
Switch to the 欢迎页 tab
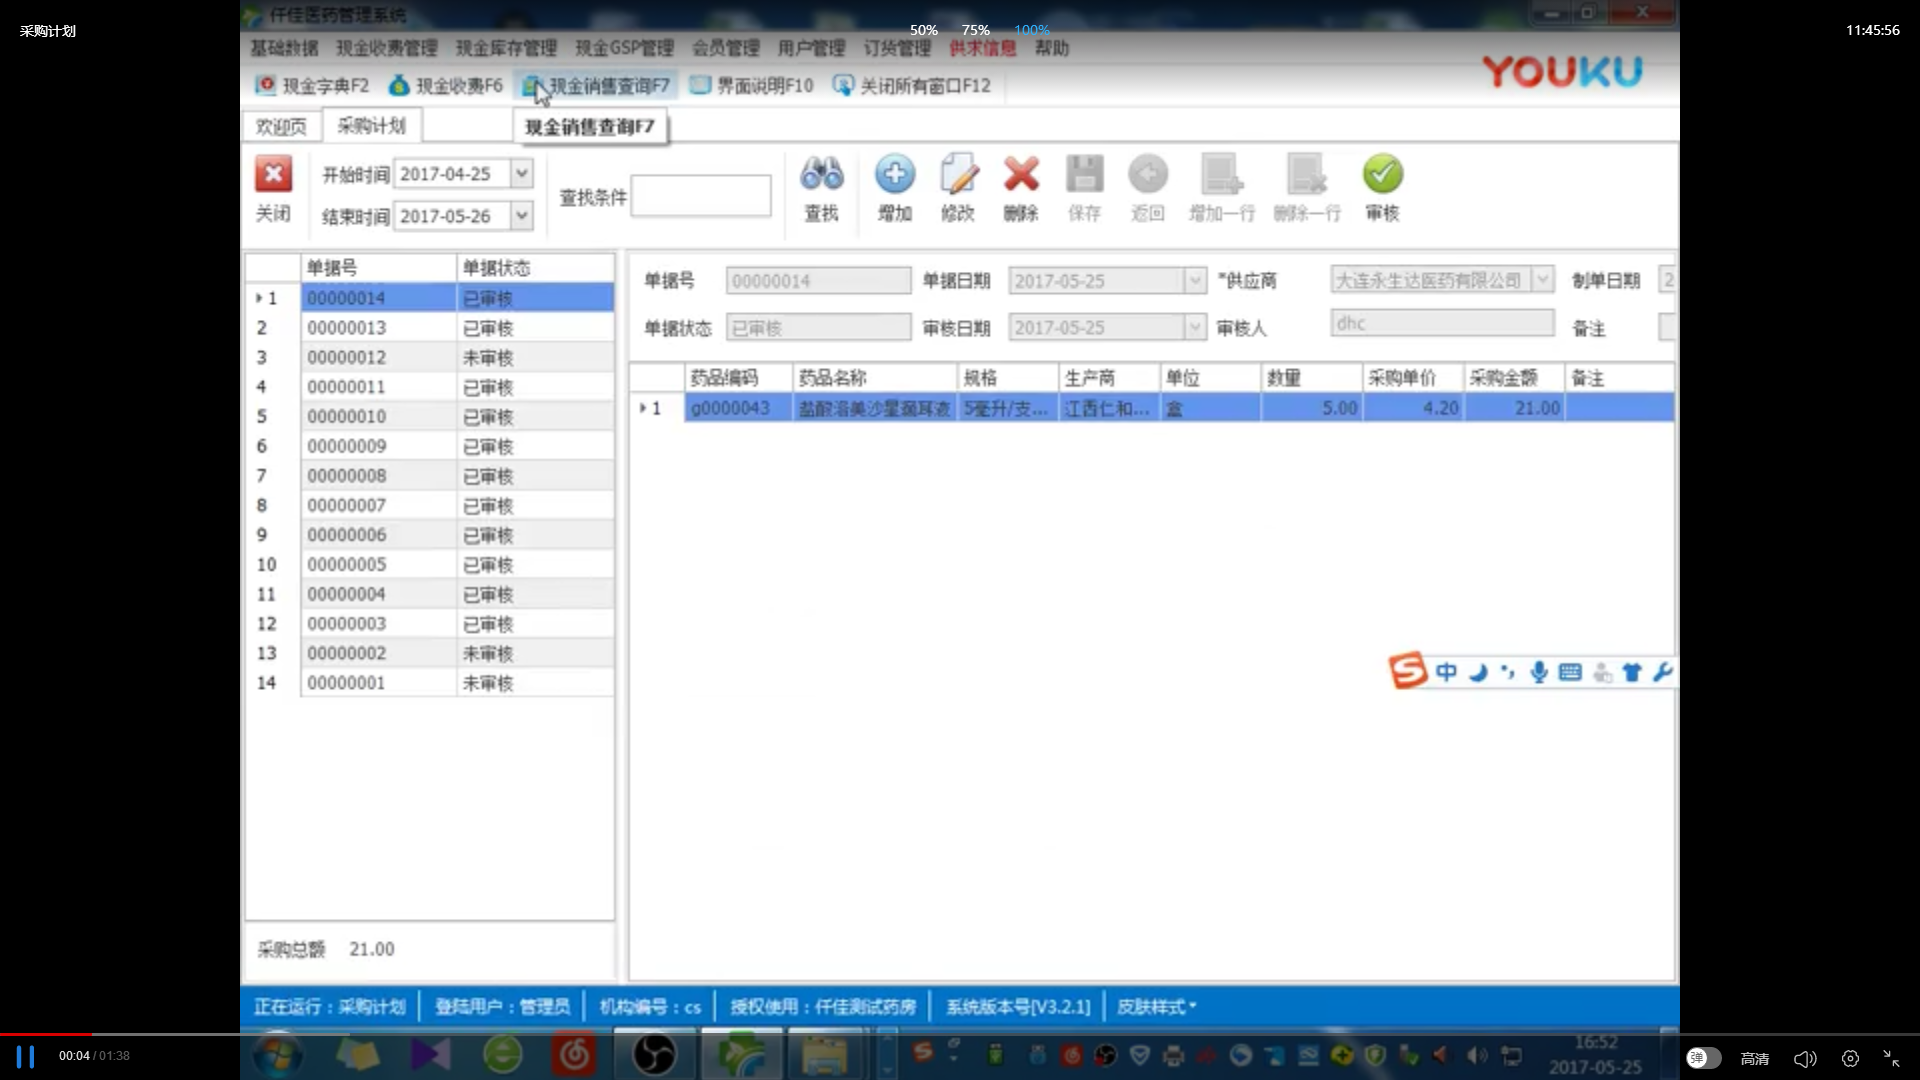[281, 126]
